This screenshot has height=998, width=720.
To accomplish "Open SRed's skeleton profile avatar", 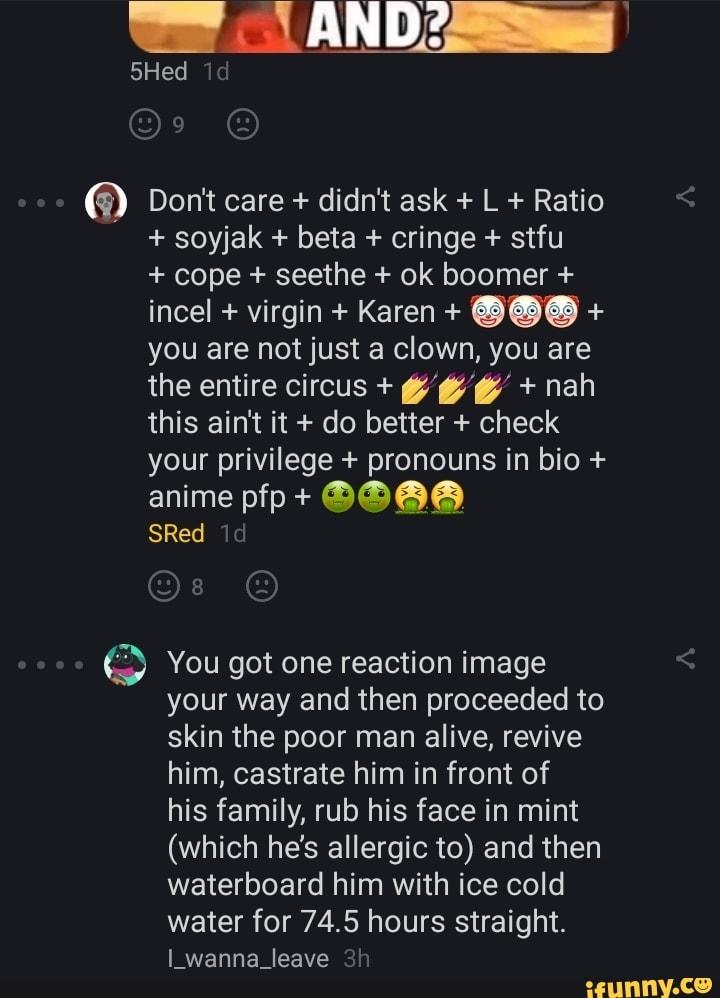I will pos(108,200).
